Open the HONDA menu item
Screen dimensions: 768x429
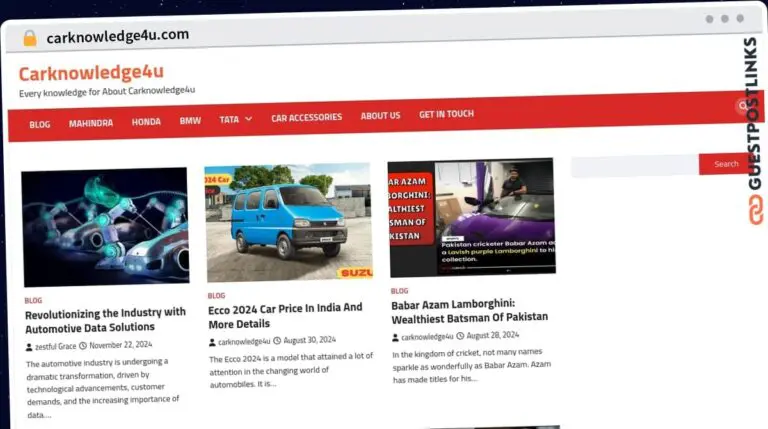(146, 121)
